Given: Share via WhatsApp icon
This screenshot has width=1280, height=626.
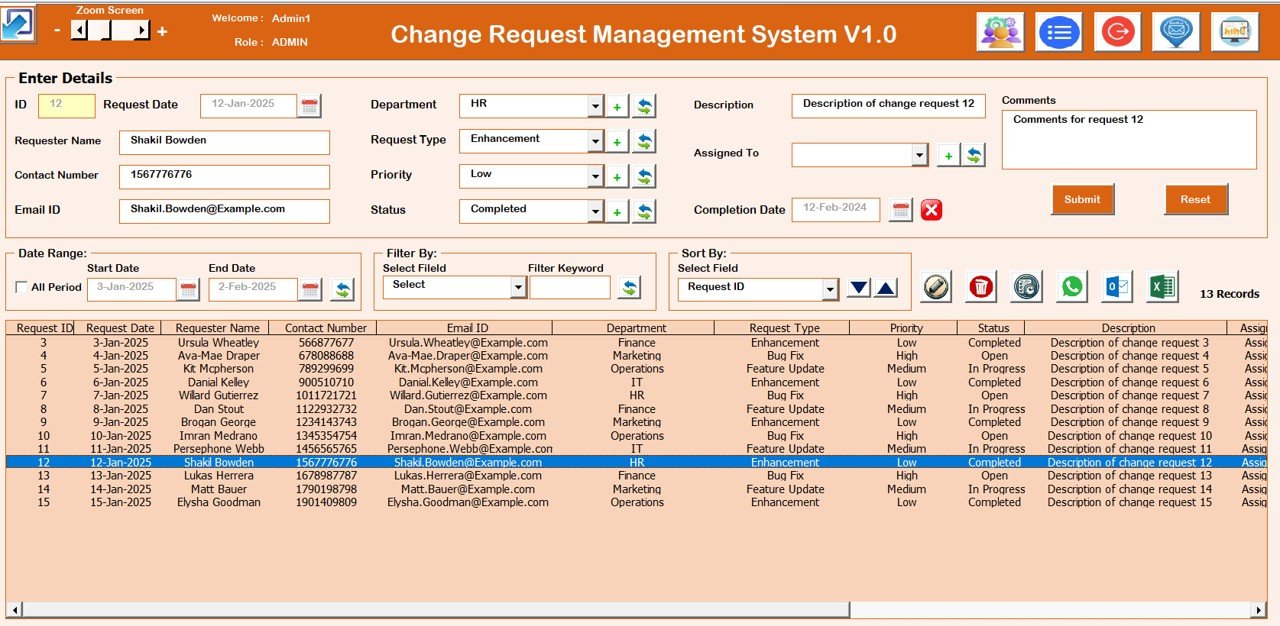Looking at the screenshot, I should (x=1072, y=287).
